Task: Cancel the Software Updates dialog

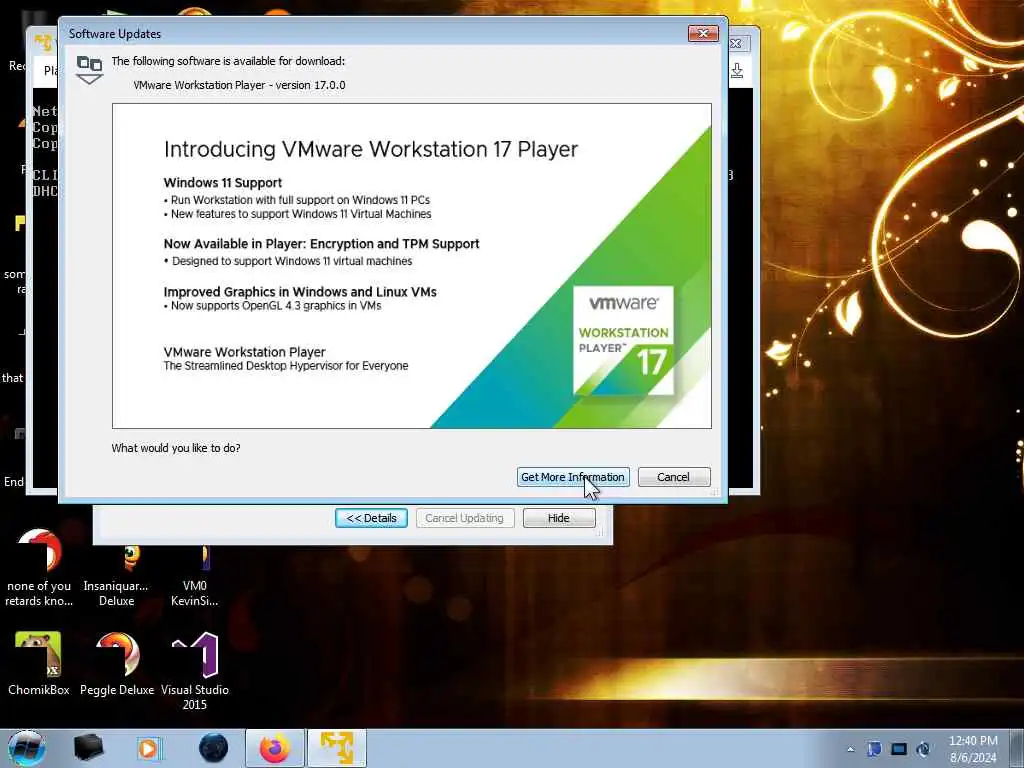Action: 673,477
